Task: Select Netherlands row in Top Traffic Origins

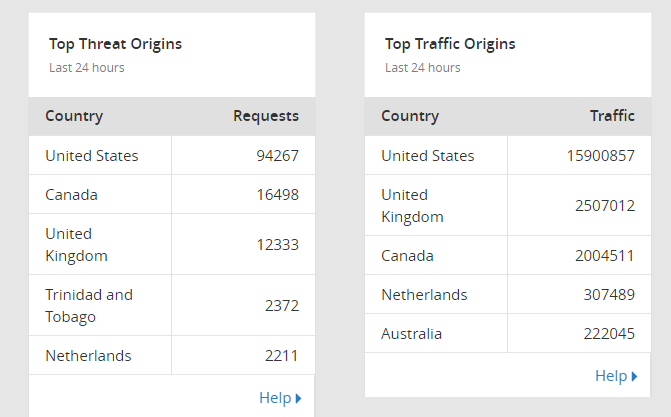Action: pos(424,295)
